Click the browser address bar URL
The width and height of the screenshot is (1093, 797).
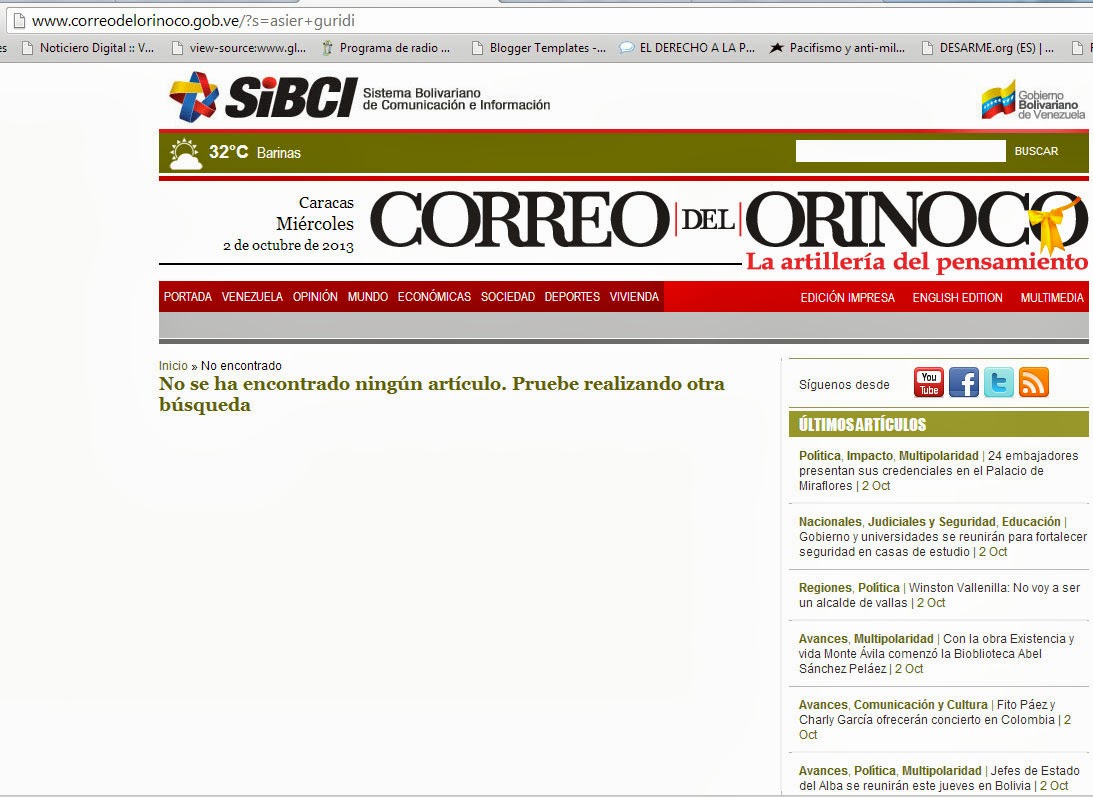(x=193, y=21)
